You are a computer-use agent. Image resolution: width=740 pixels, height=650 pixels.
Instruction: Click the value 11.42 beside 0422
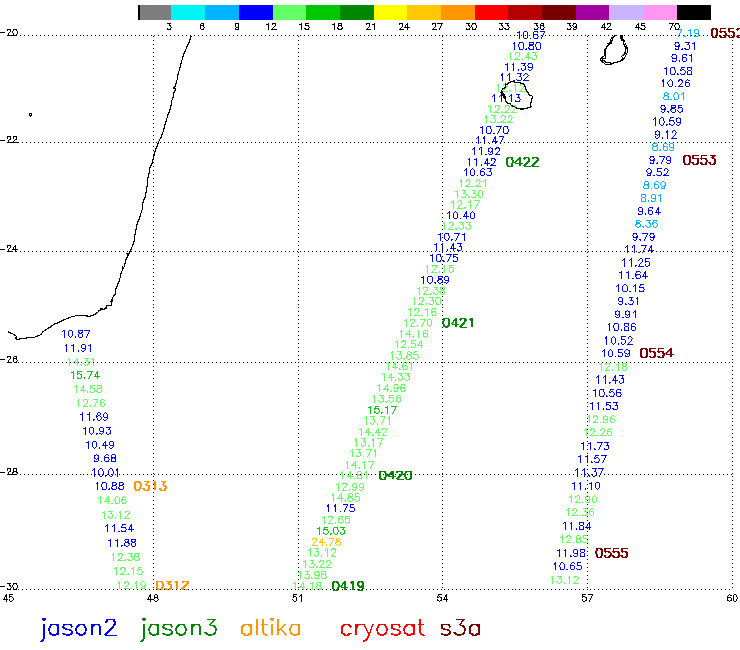(x=481, y=162)
